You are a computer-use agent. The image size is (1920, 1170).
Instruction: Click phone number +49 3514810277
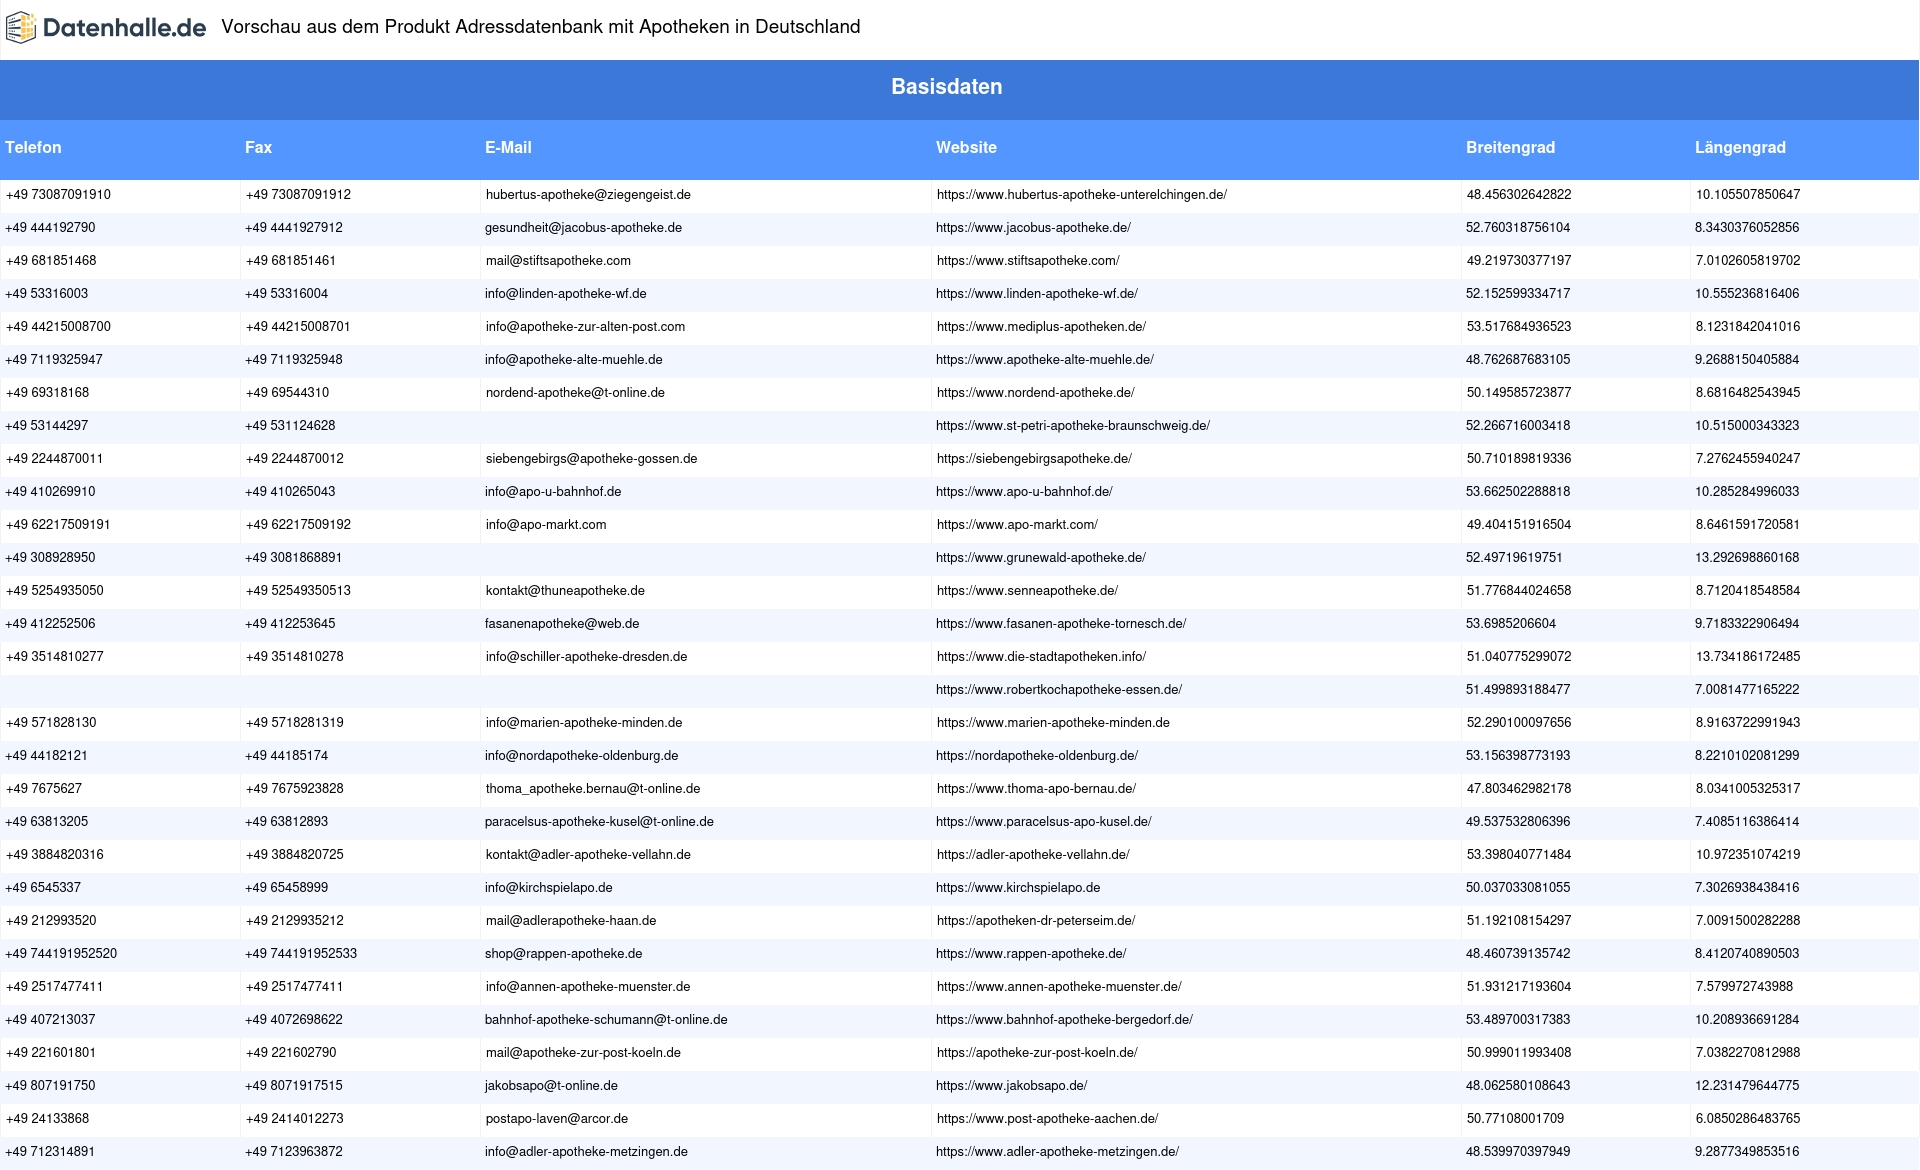tap(54, 657)
